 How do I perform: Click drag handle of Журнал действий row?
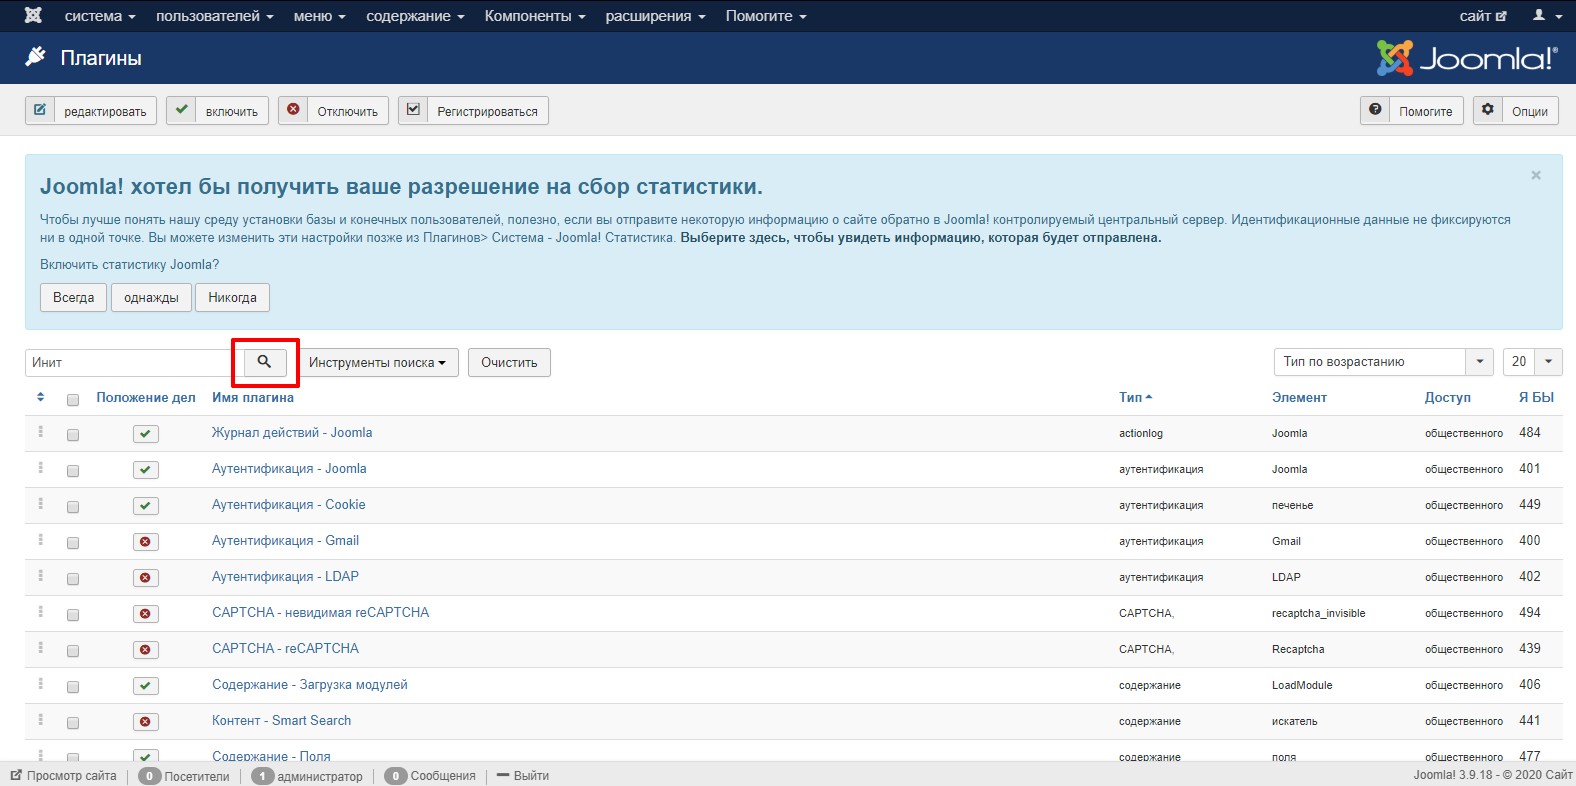[x=41, y=432]
